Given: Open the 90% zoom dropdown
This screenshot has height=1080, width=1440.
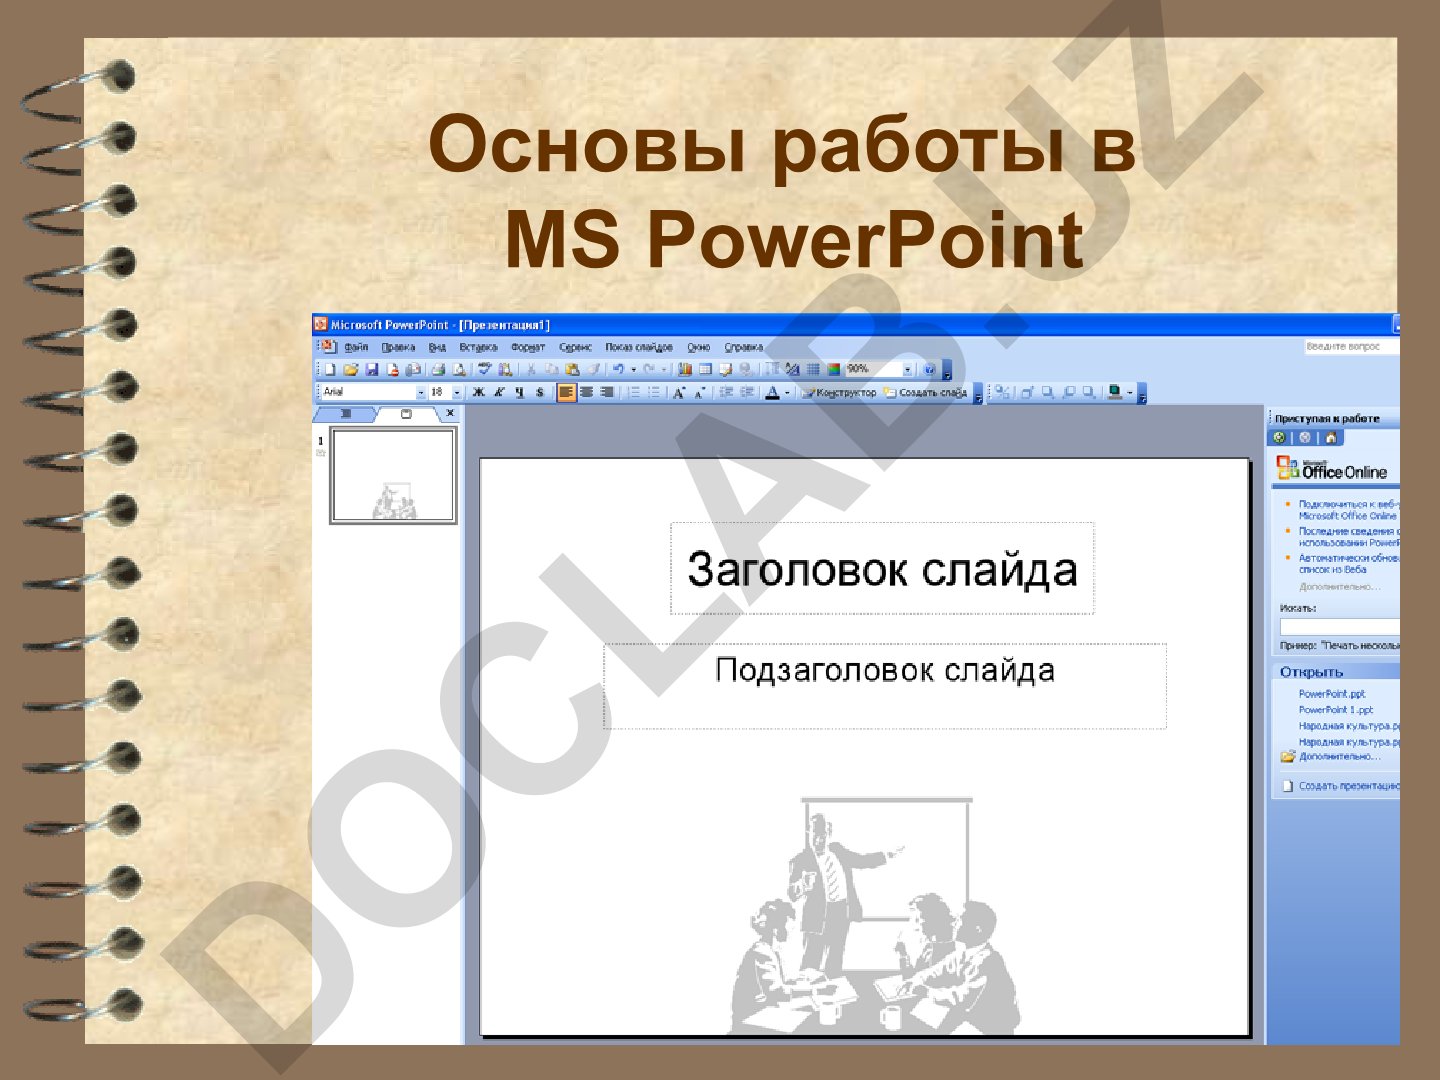Looking at the screenshot, I should click(908, 369).
